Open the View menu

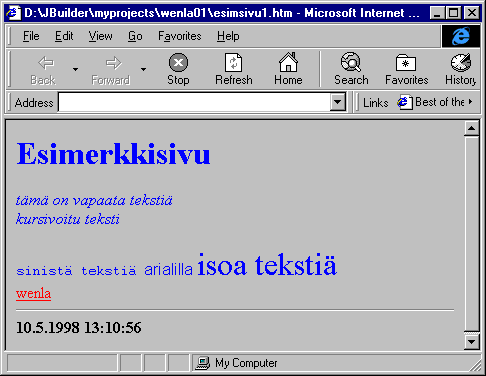point(100,36)
